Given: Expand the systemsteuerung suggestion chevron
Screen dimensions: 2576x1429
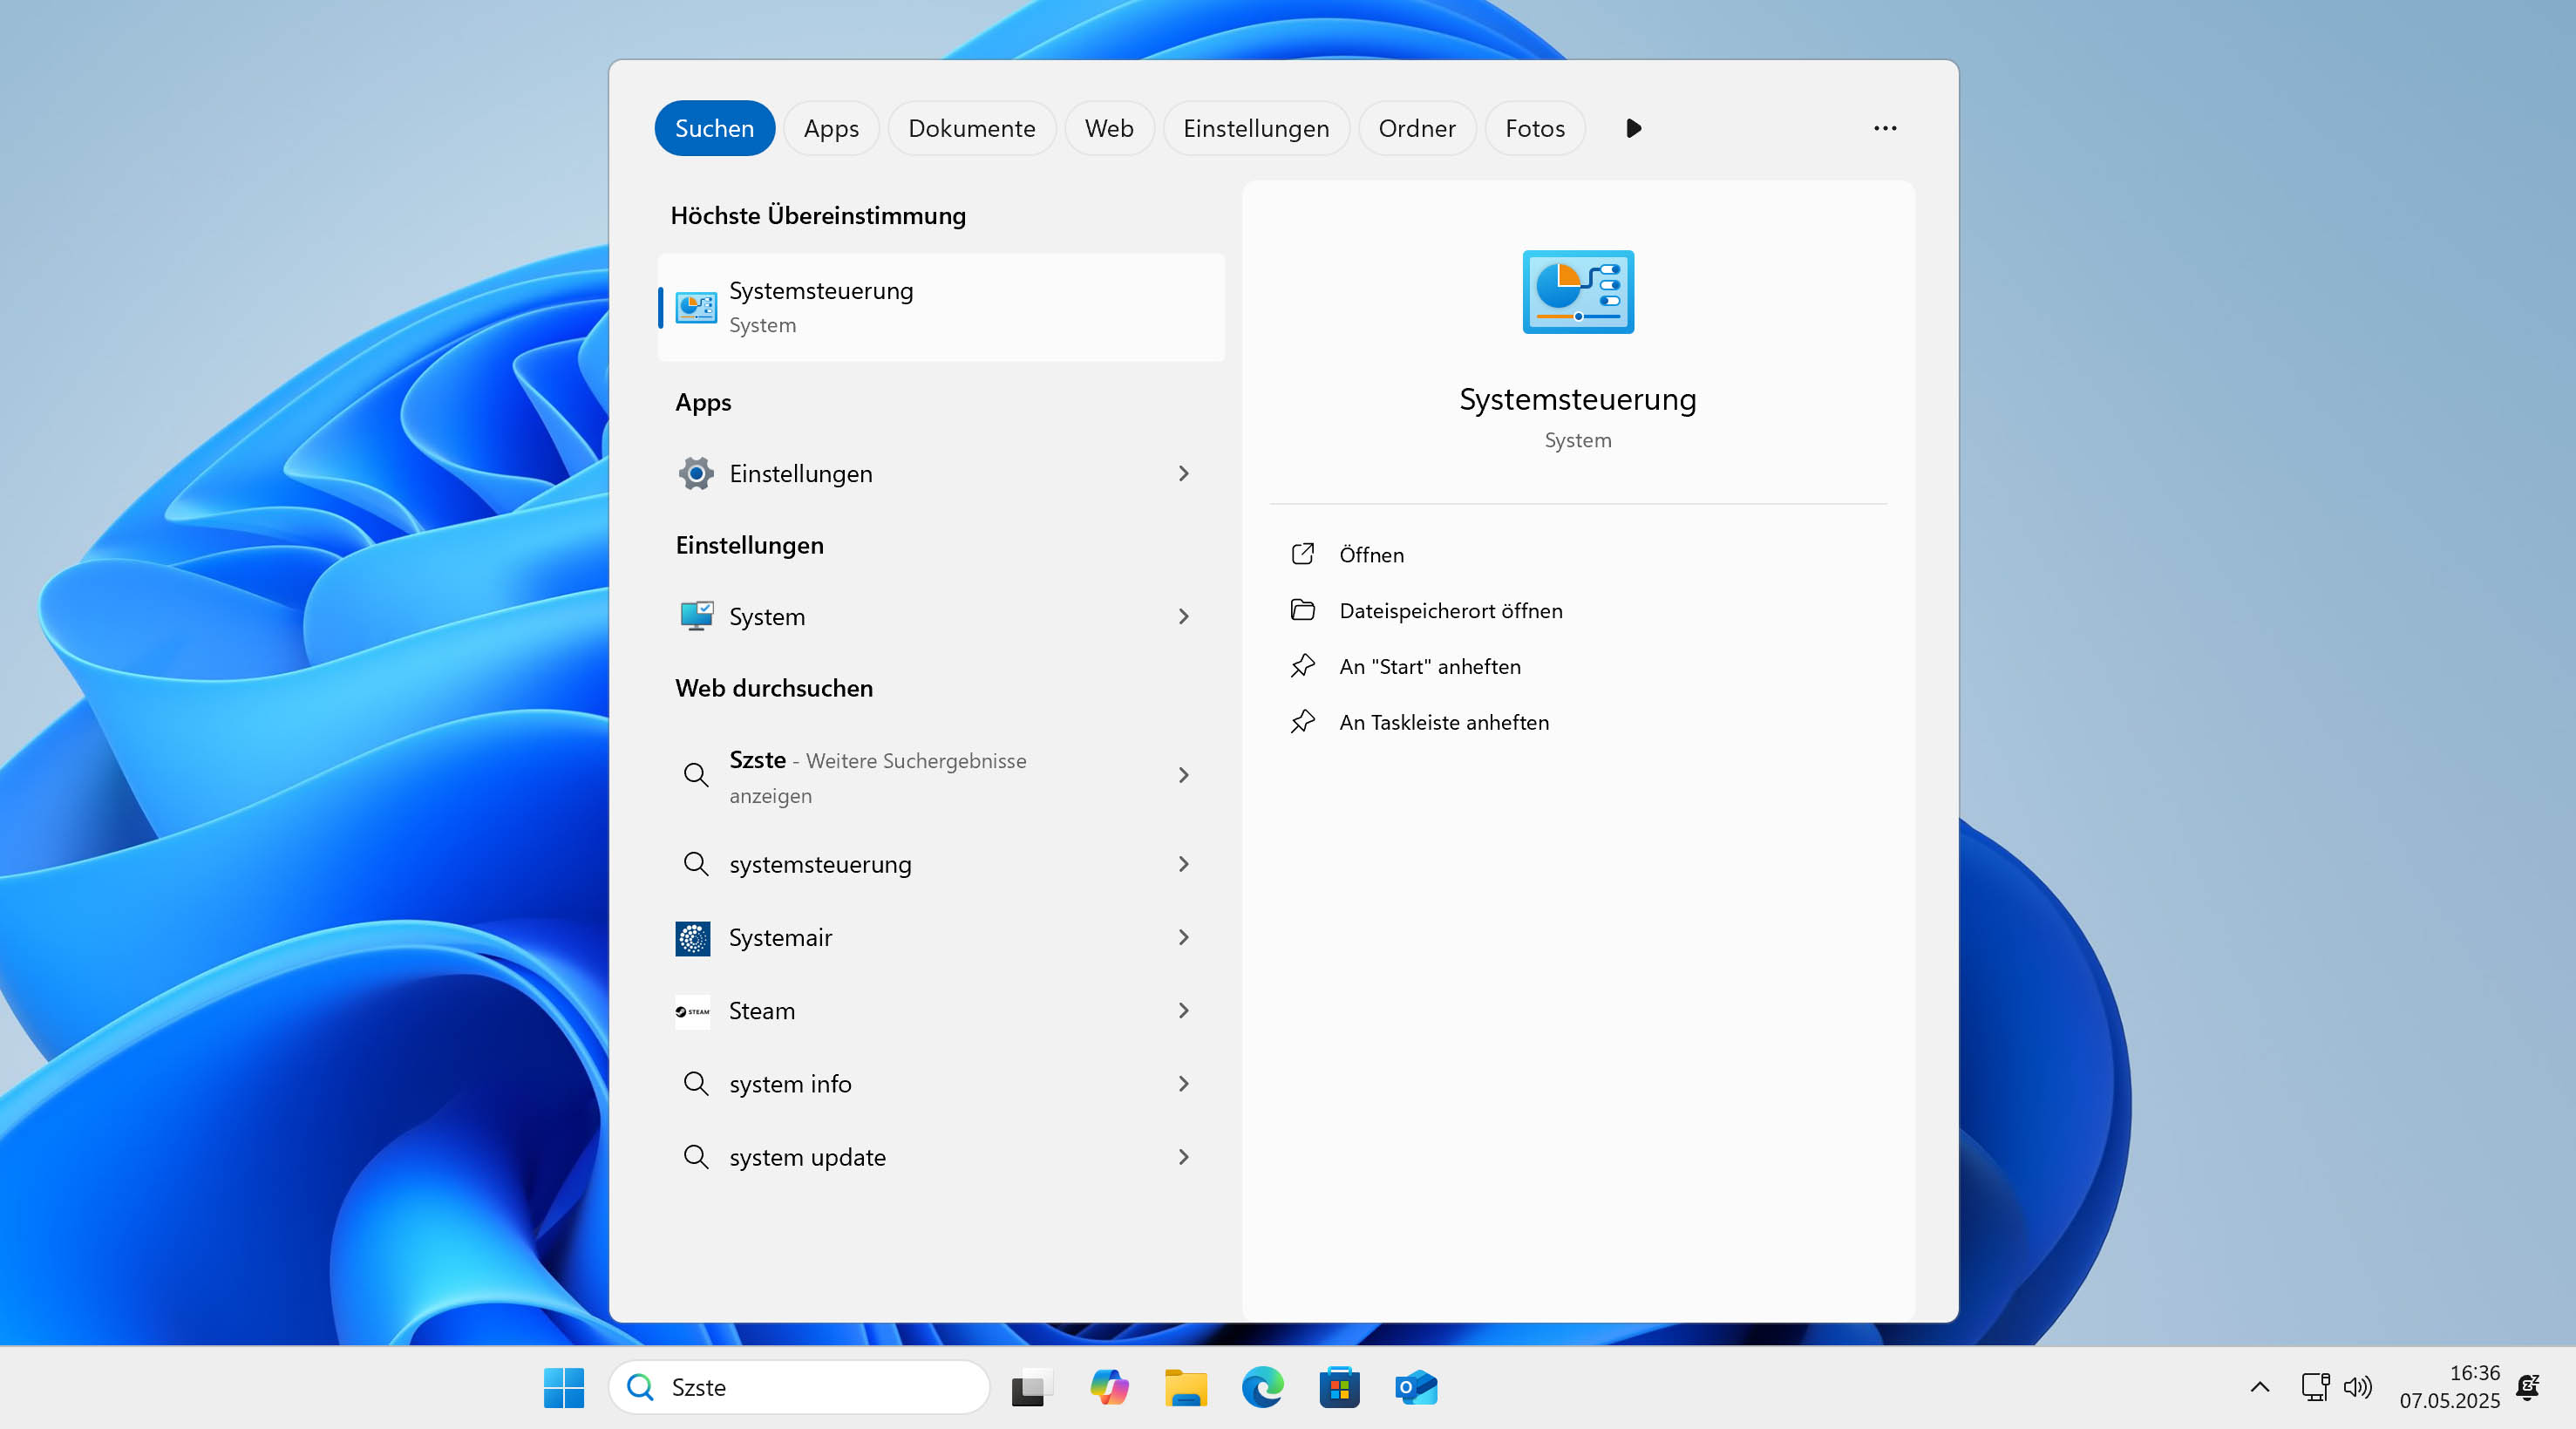Looking at the screenshot, I should pos(1184,864).
